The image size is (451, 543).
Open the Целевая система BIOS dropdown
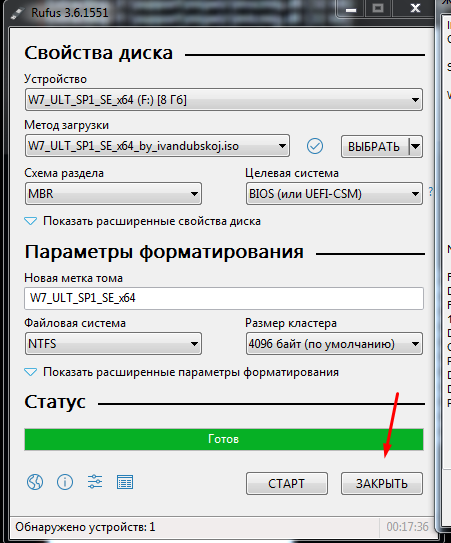(x=334, y=194)
